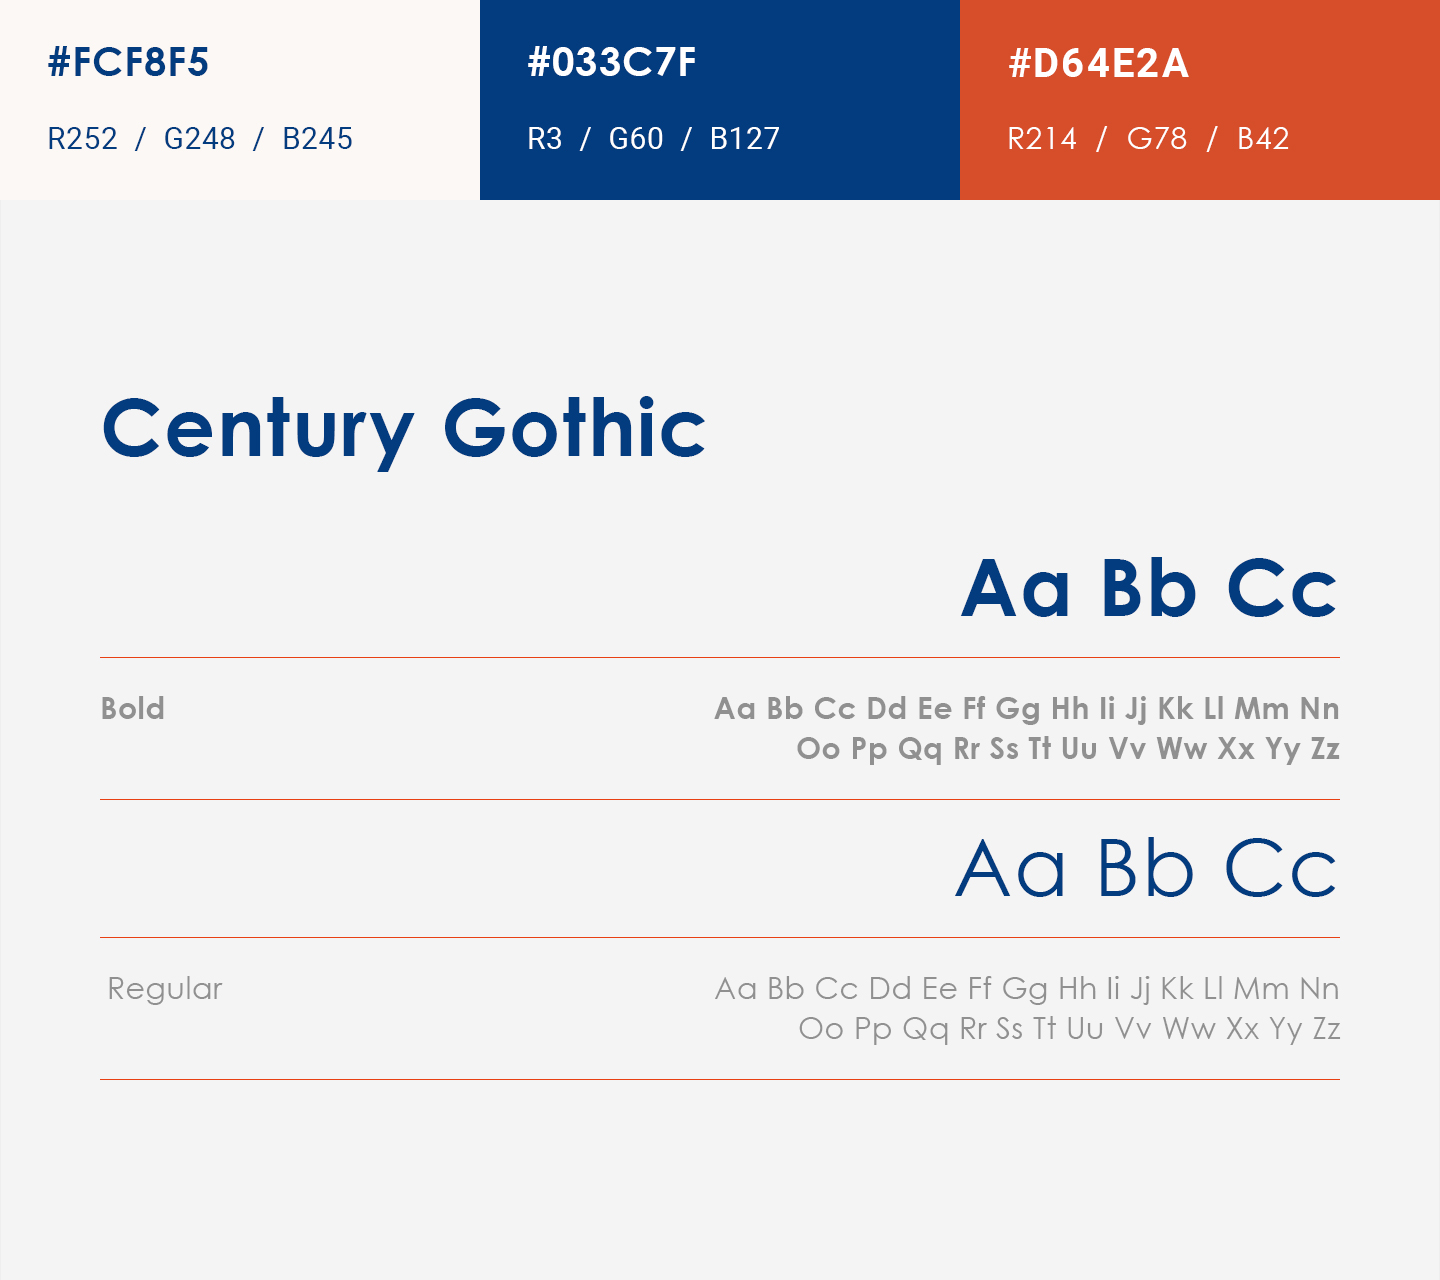The height and width of the screenshot is (1280, 1440).
Task: Click the divider line above the Bold label
Action: (720, 657)
